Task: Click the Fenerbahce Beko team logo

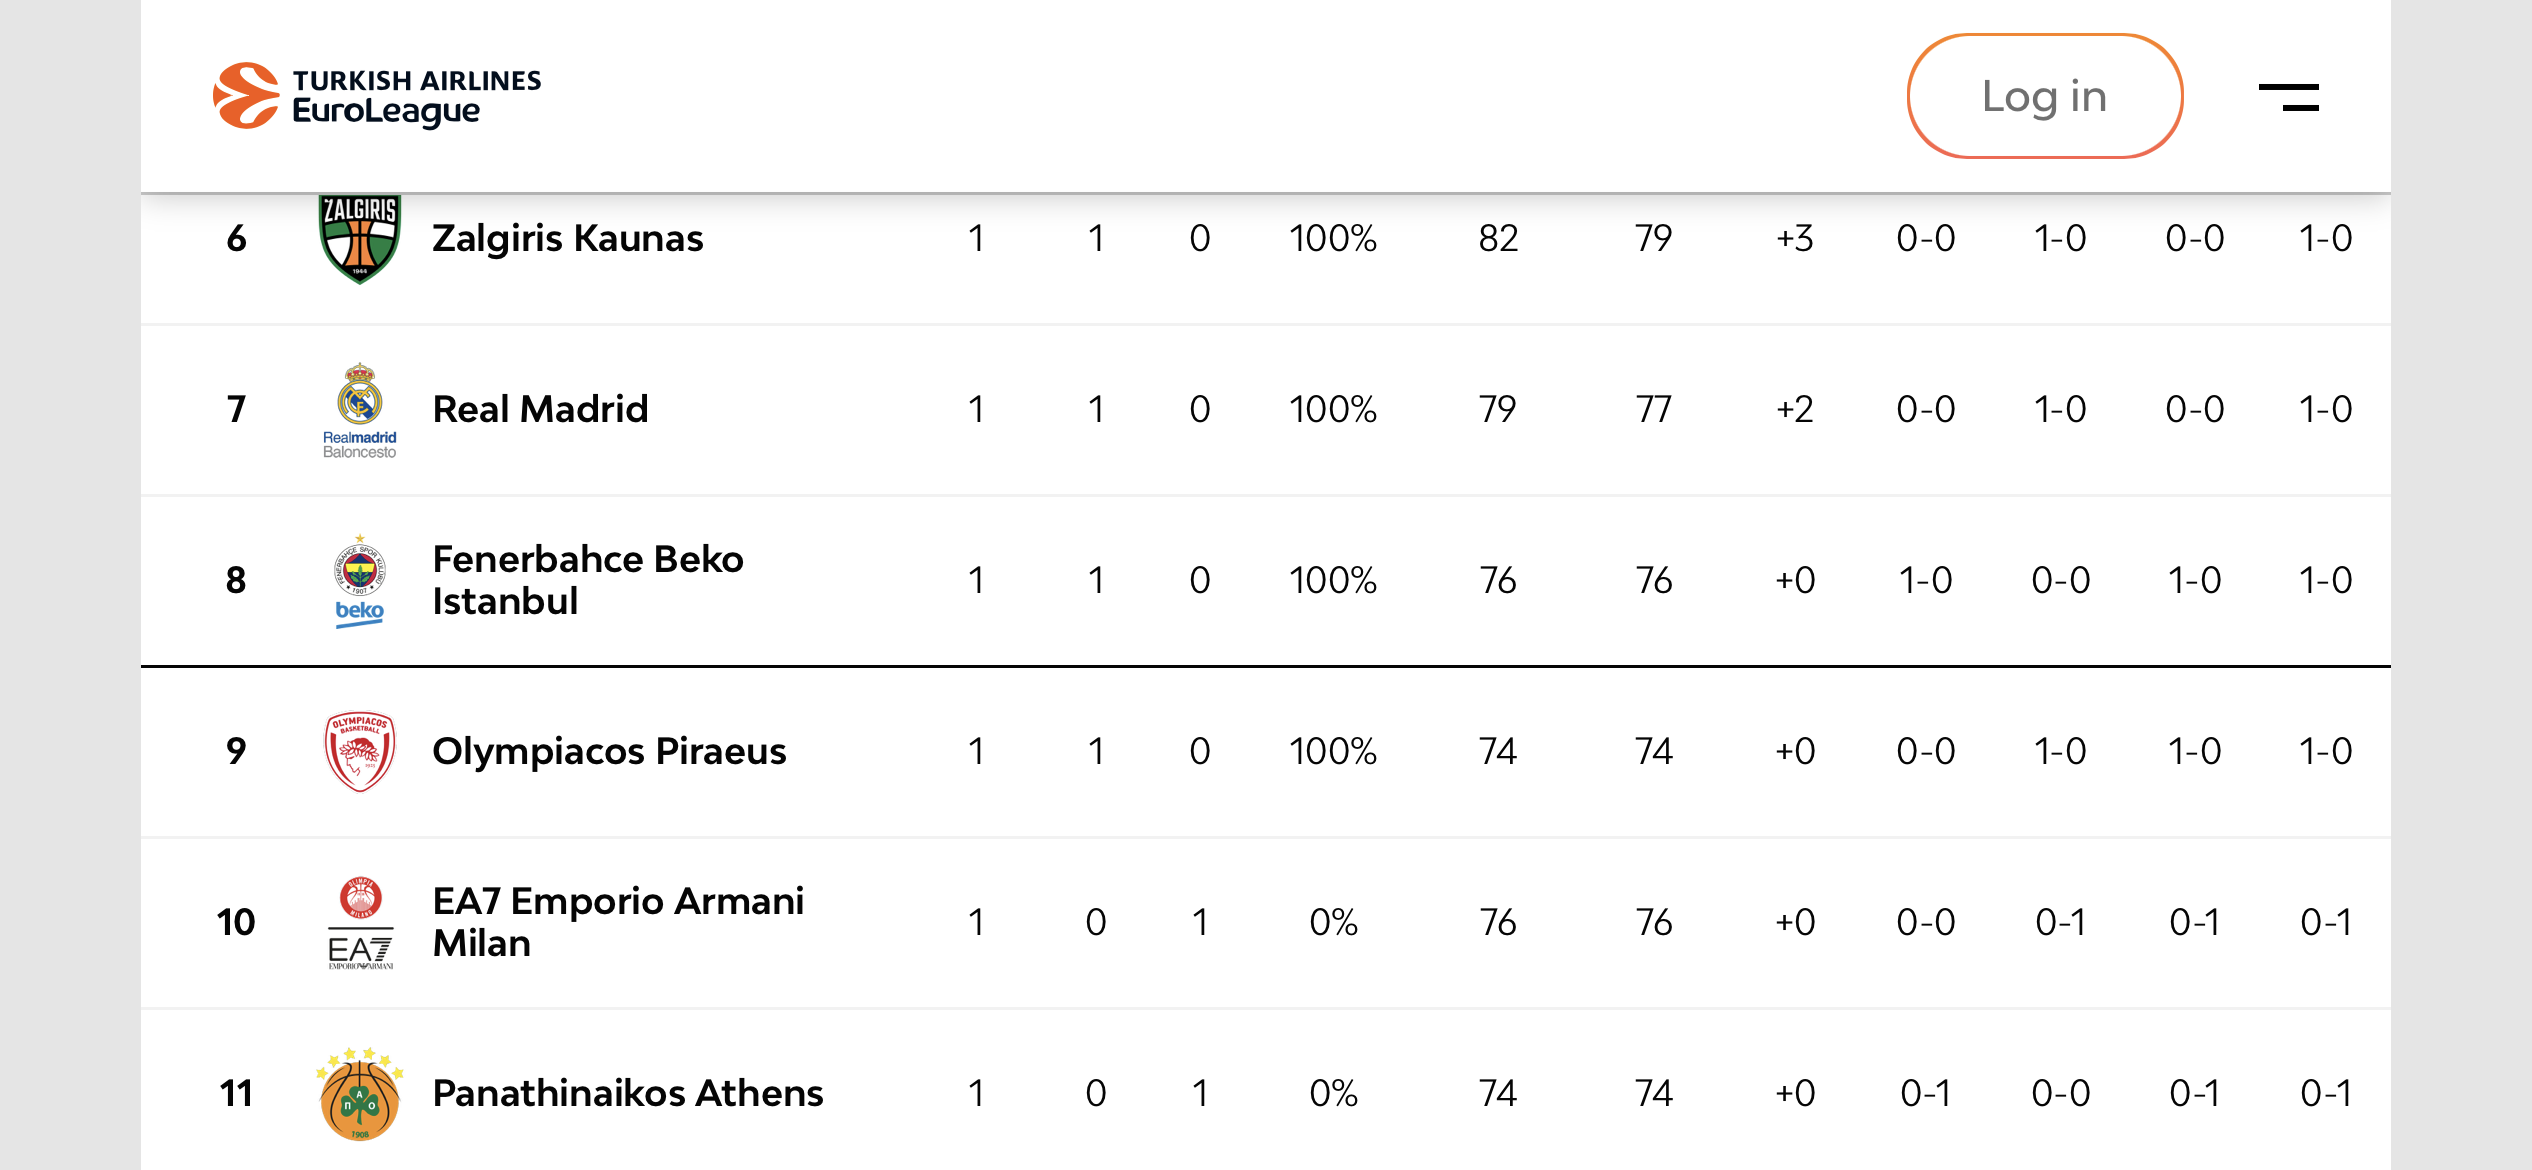Action: [360, 581]
